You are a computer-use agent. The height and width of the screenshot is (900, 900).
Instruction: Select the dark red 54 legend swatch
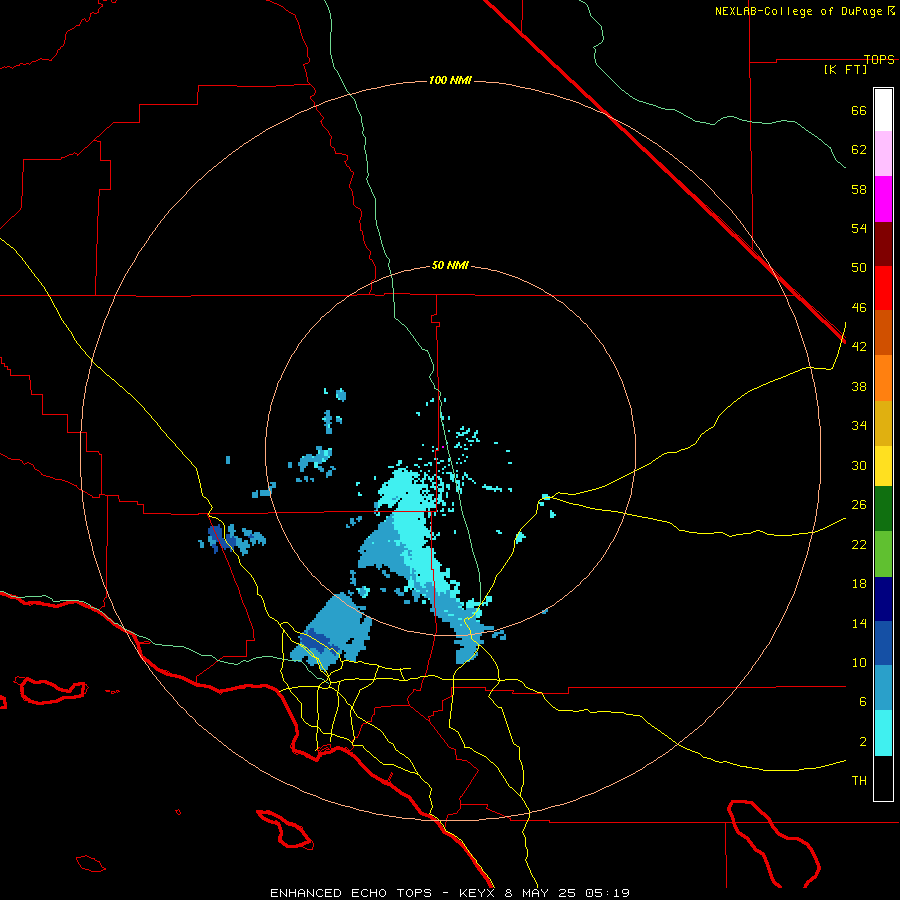883,243
